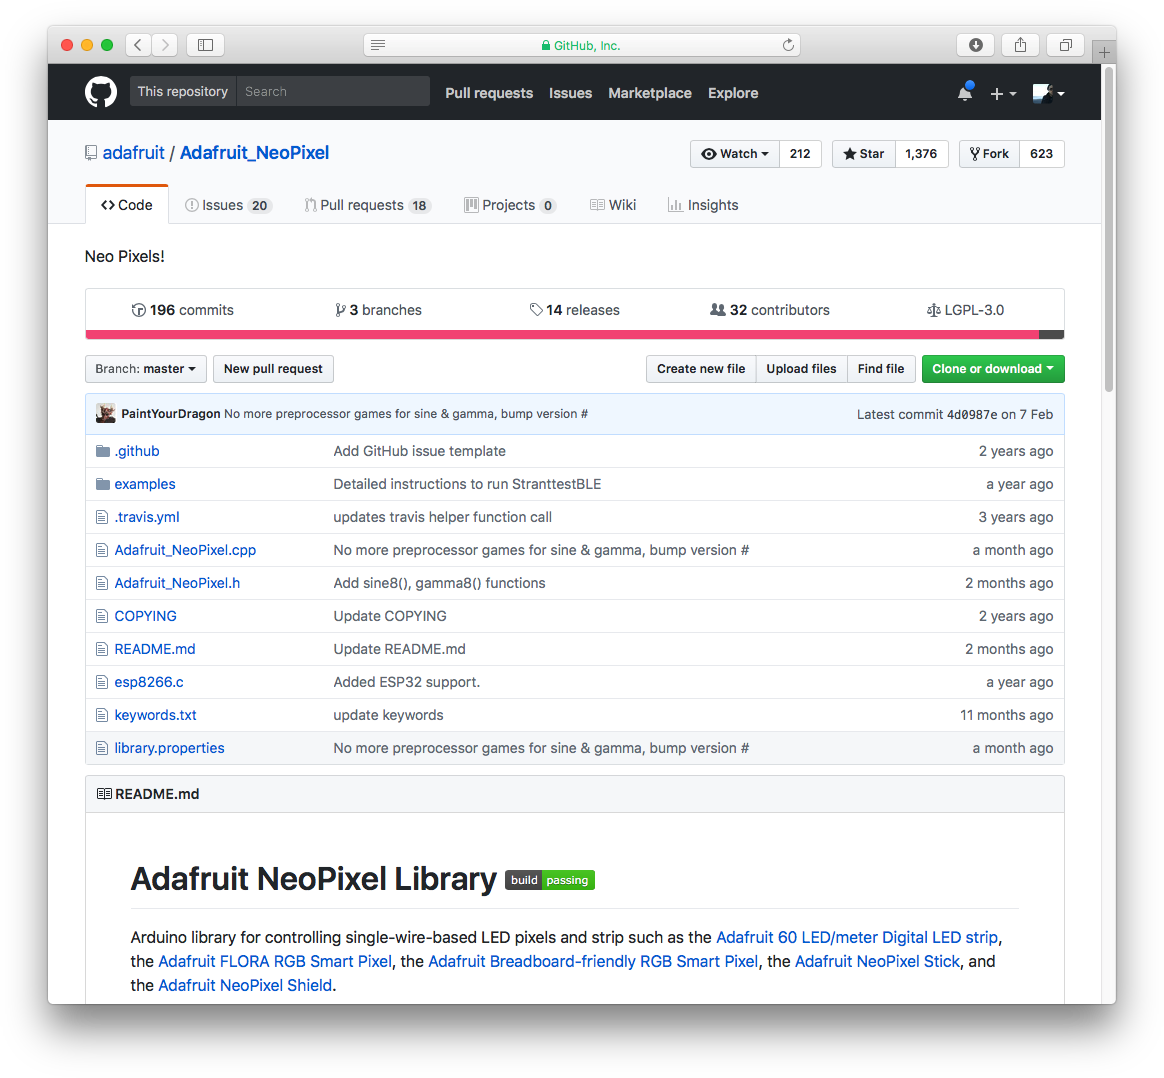Star the Adafruit_NeoPixel repository

point(864,154)
